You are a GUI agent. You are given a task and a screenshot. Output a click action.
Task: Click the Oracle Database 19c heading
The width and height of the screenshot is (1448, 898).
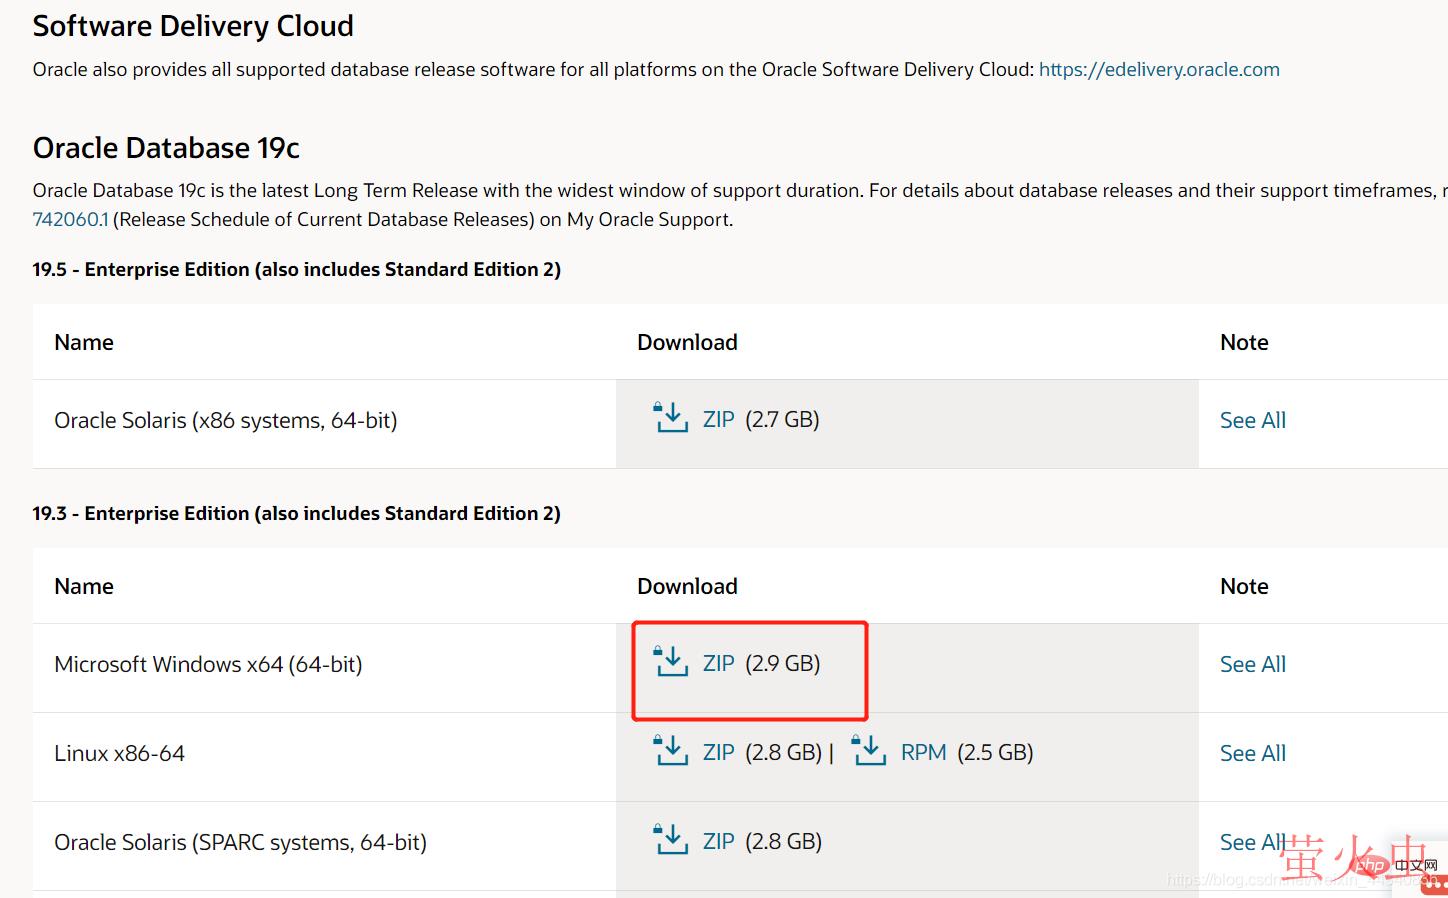tap(166, 148)
